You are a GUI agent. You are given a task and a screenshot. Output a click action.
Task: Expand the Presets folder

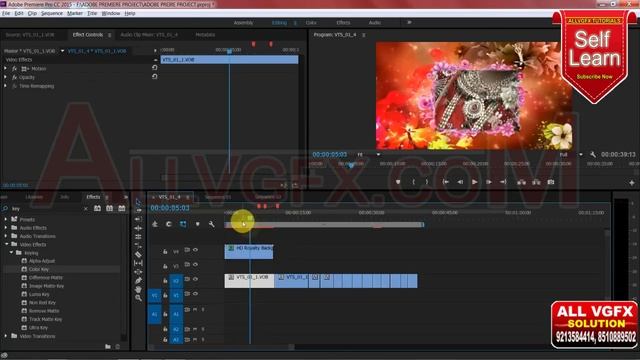[6, 219]
